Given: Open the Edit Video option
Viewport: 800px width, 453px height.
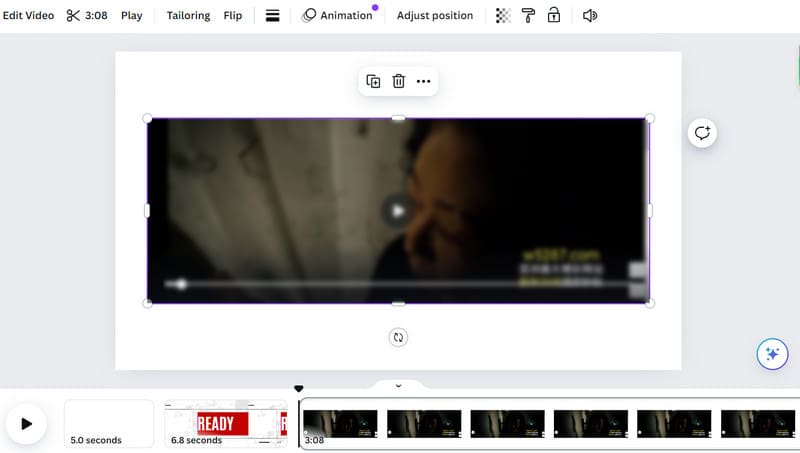Looking at the screenshot, I should 28,15.
